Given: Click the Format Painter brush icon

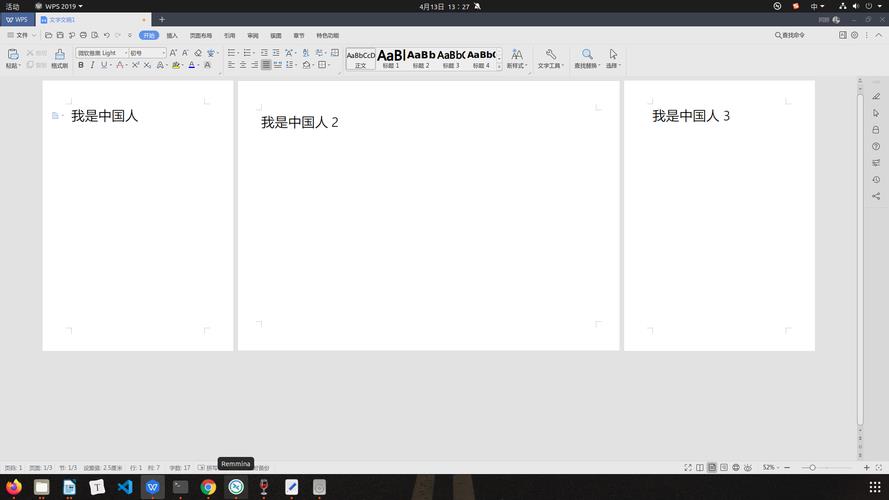Looking at the screenshot, I should click(x=59, y=55).
